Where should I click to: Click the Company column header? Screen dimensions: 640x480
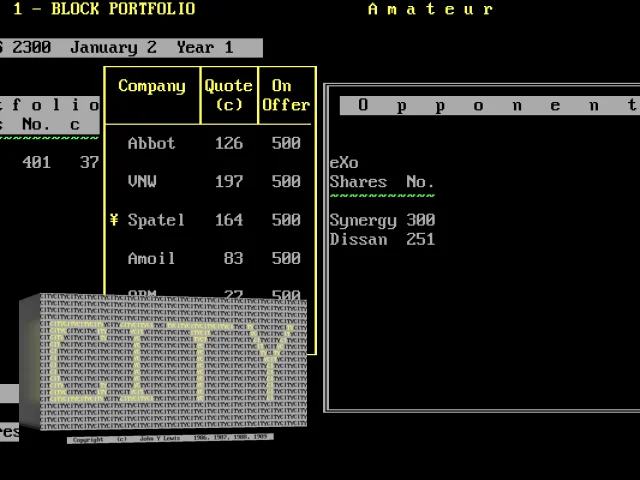click(x=152, y=87)
